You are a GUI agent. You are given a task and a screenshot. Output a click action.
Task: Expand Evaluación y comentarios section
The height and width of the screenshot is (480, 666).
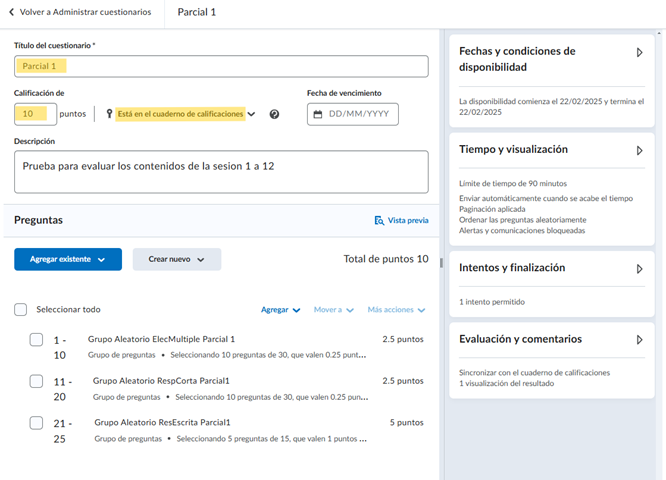pos(639,340)
